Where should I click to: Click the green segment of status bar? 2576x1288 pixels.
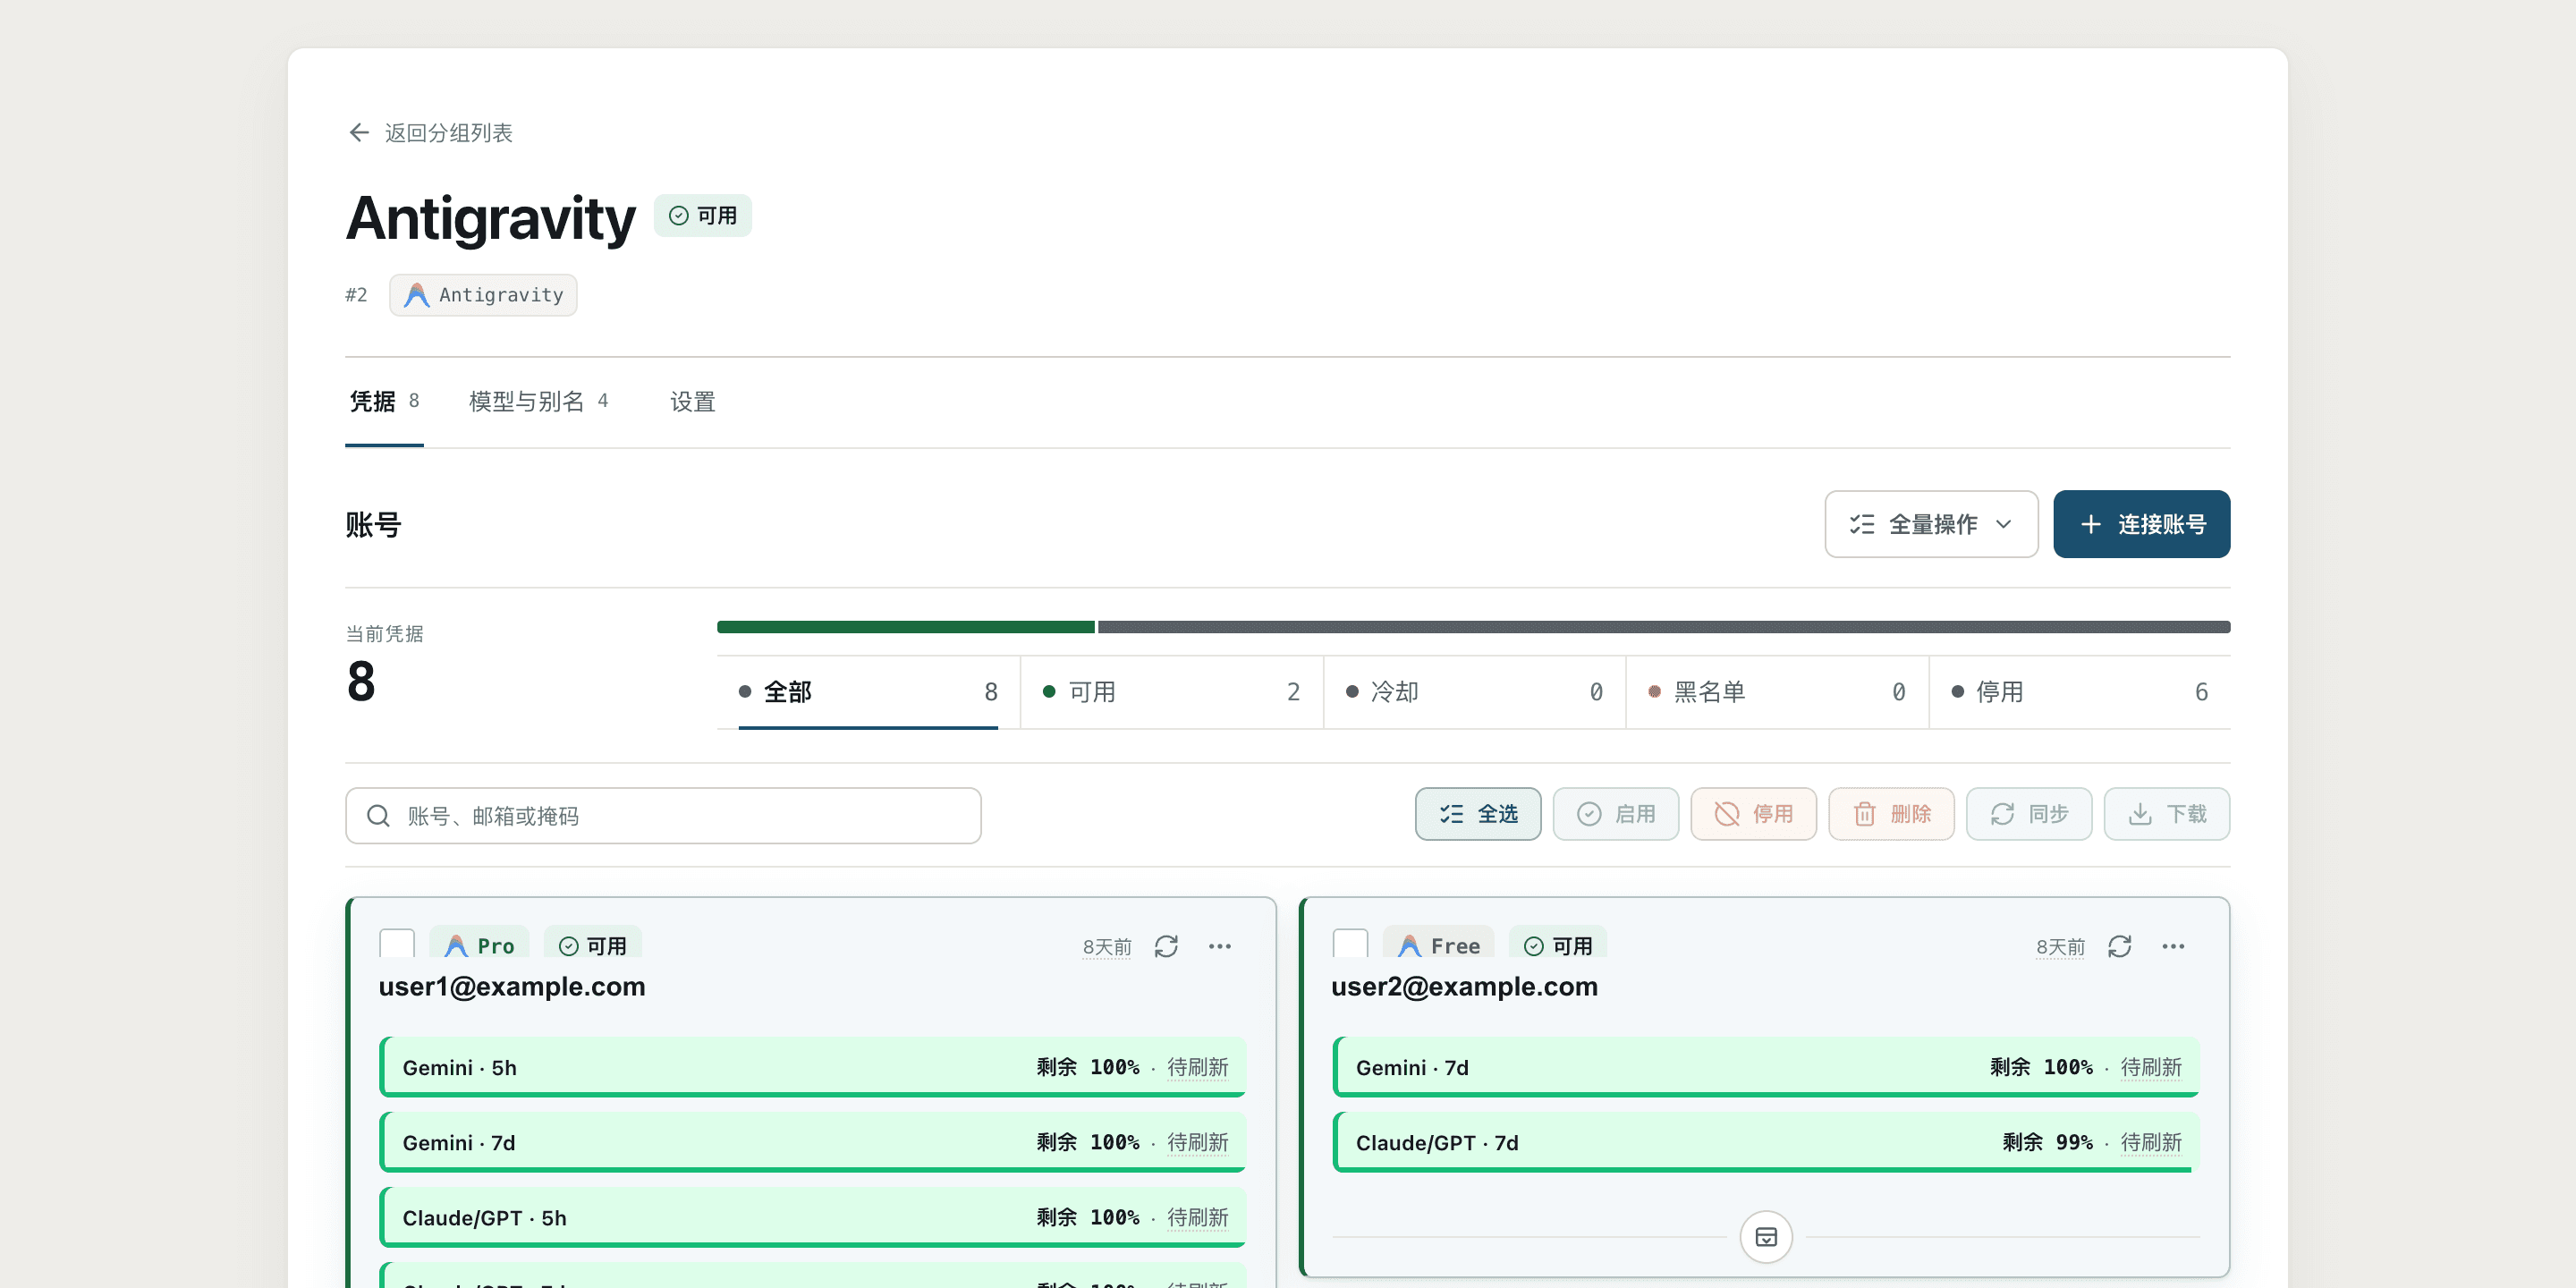tap(906, 627)
